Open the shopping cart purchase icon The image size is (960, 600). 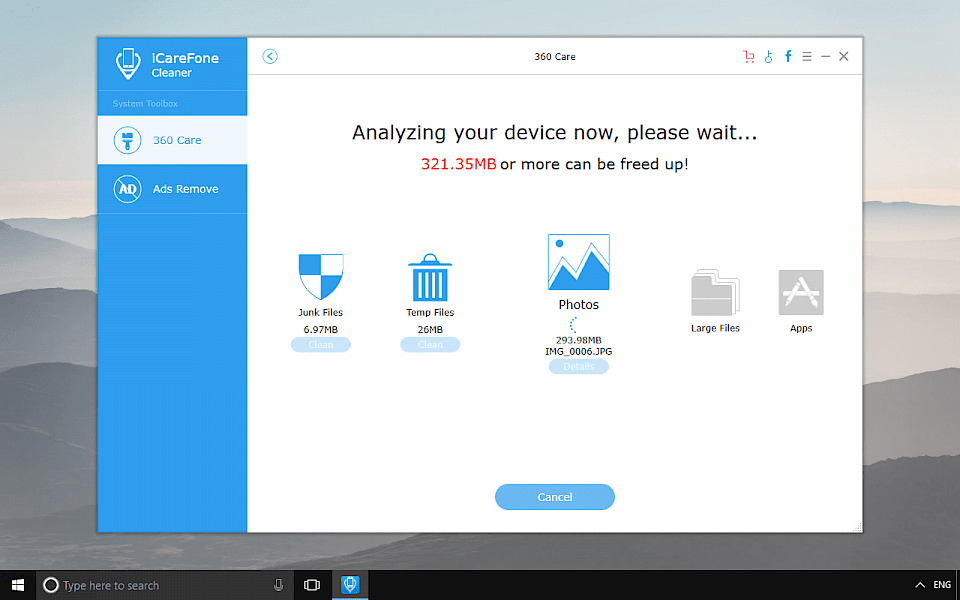(748, 56)
